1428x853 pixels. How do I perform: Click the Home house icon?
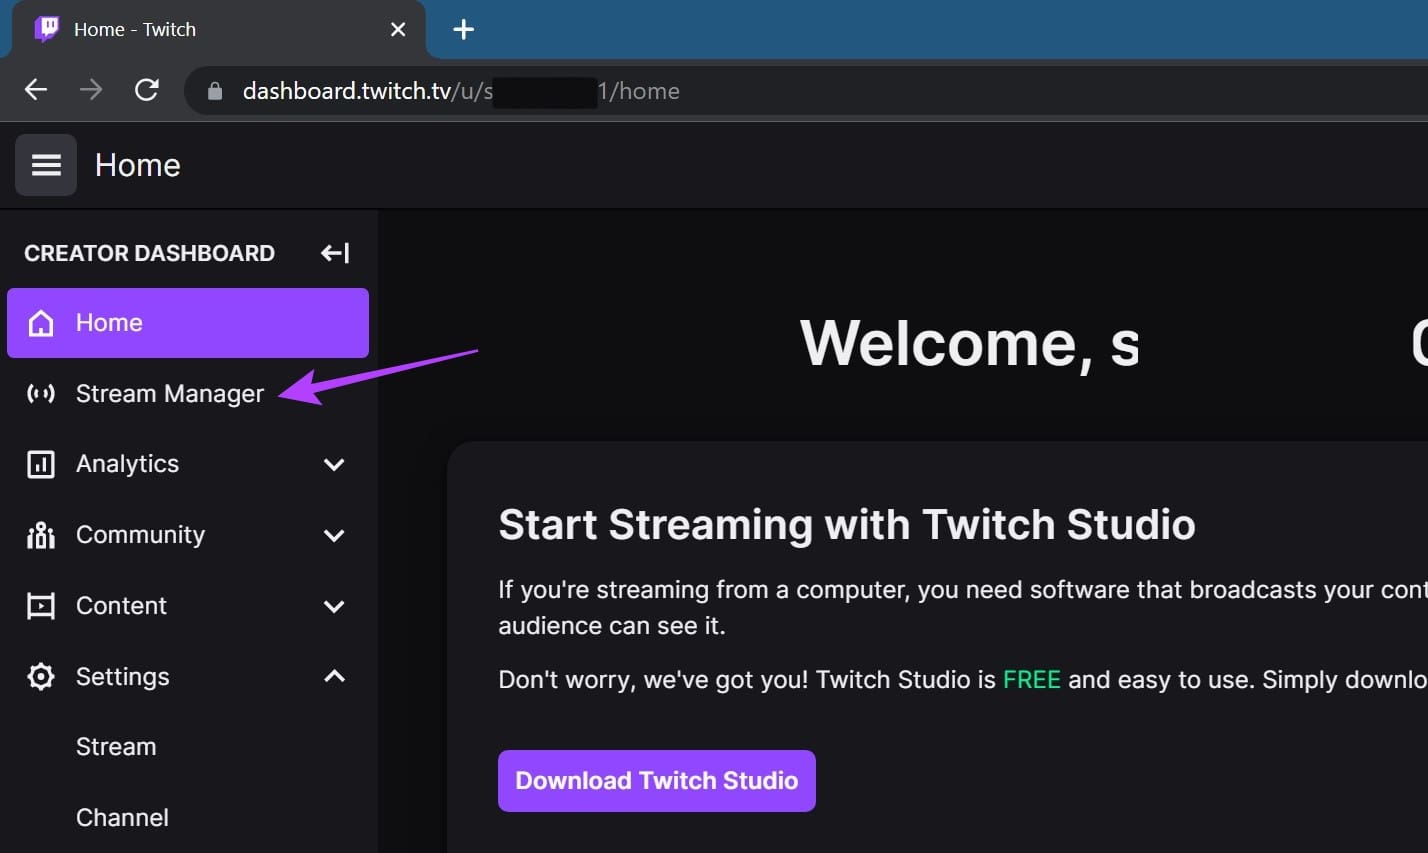(x=41, y=323)
